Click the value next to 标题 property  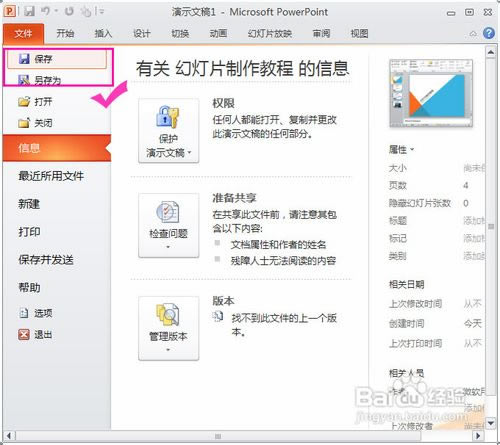[x=474, y=221]
